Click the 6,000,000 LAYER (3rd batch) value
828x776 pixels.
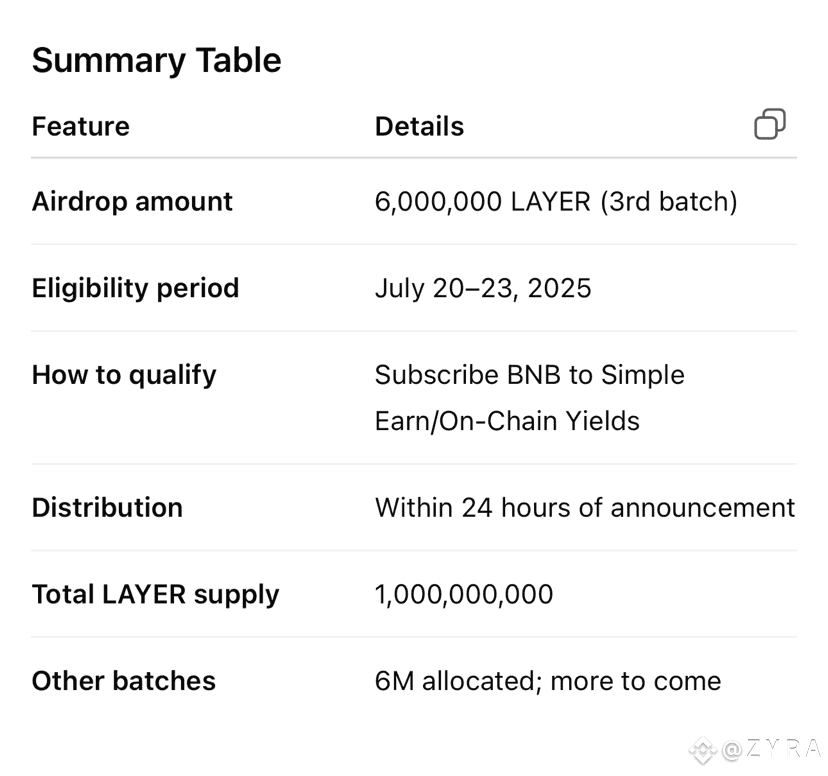coord(556,202)
